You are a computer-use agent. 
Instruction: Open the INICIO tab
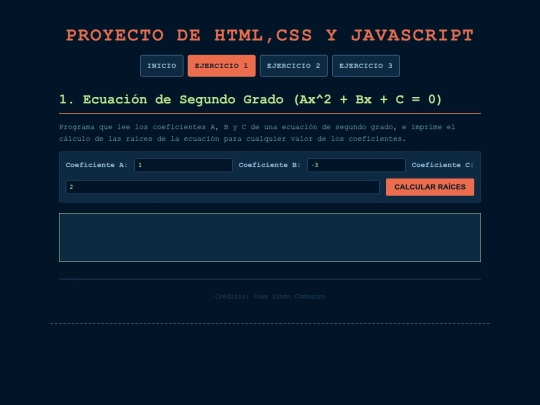click(162, 66)
